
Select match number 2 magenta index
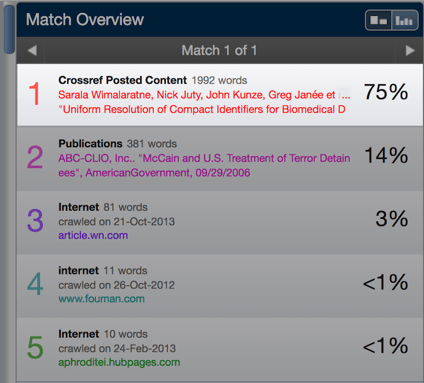(x=35, y=157)
